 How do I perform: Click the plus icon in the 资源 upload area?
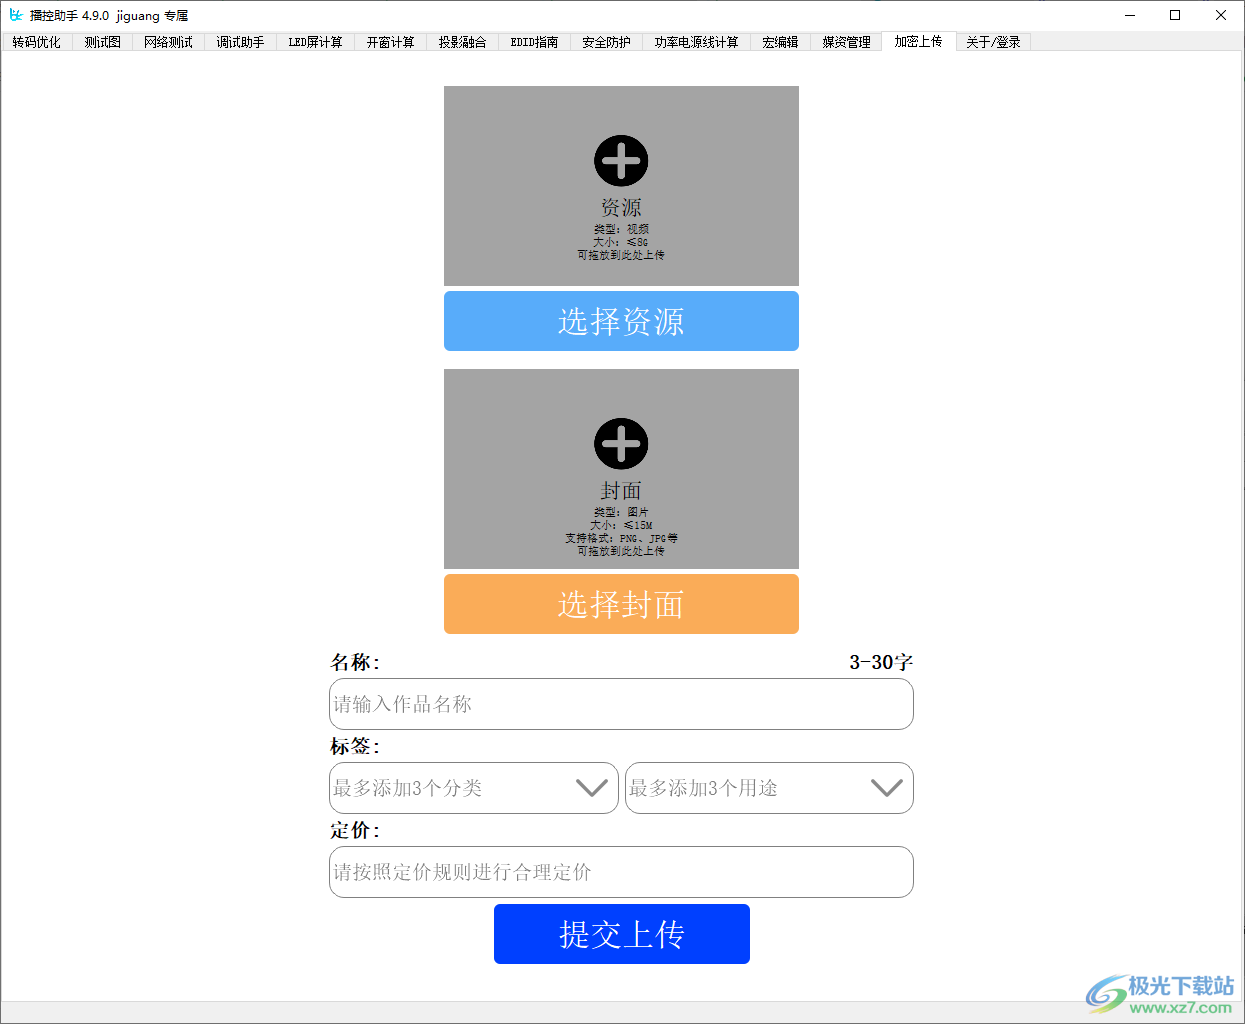[621, 160]
